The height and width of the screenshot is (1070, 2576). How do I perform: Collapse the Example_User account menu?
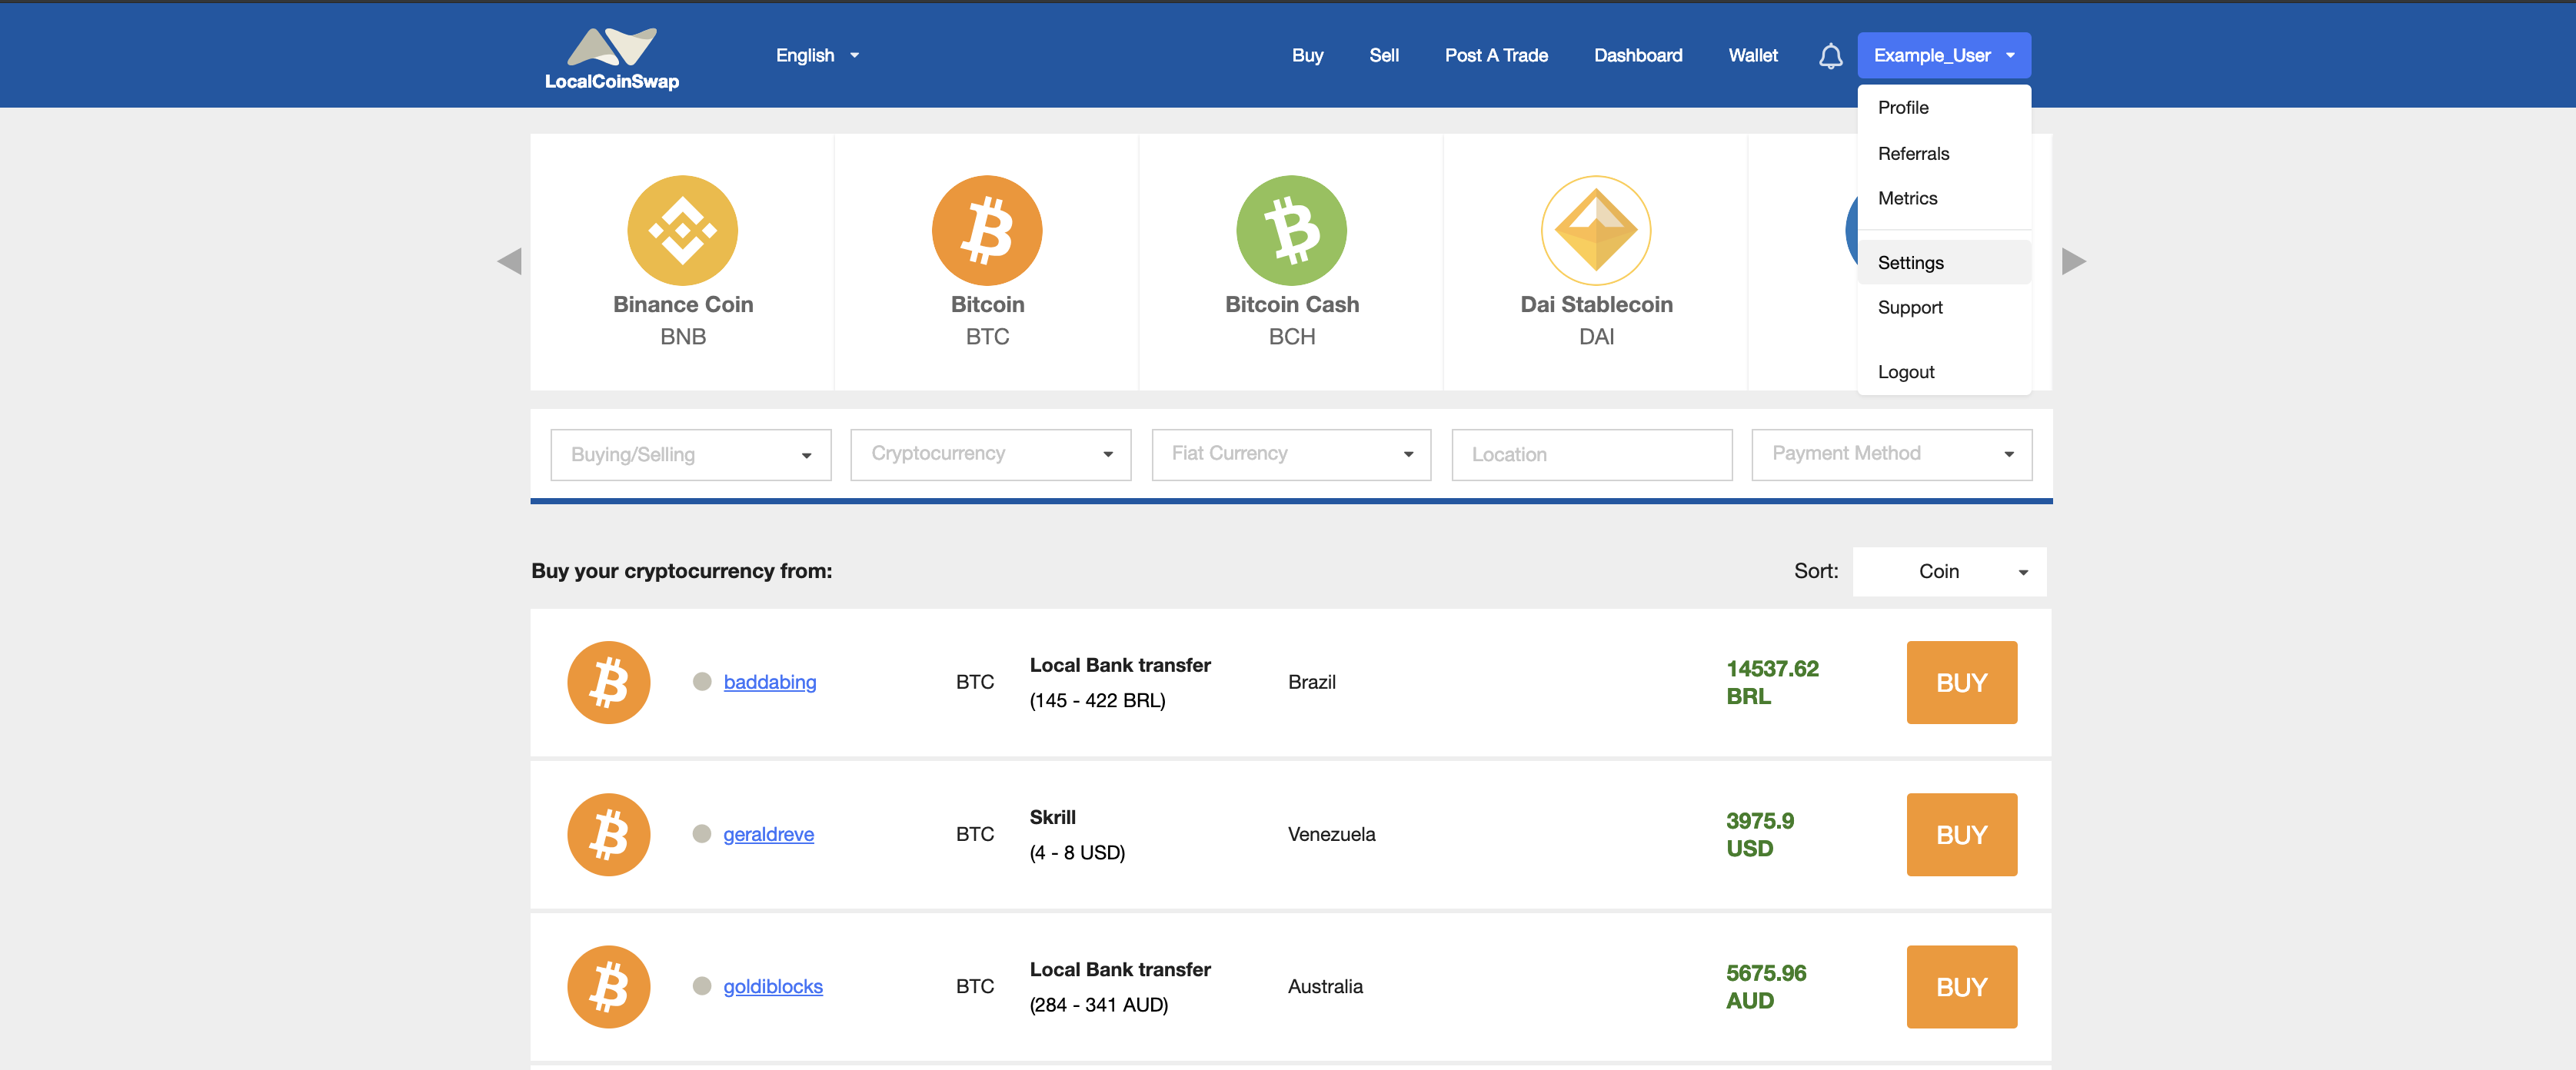1944,55
